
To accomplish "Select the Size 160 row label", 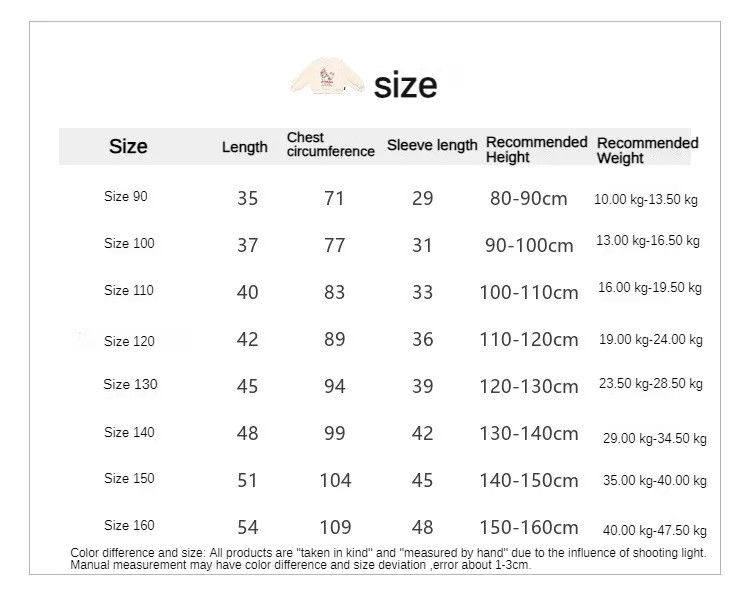I will click(x=129, y=525).
